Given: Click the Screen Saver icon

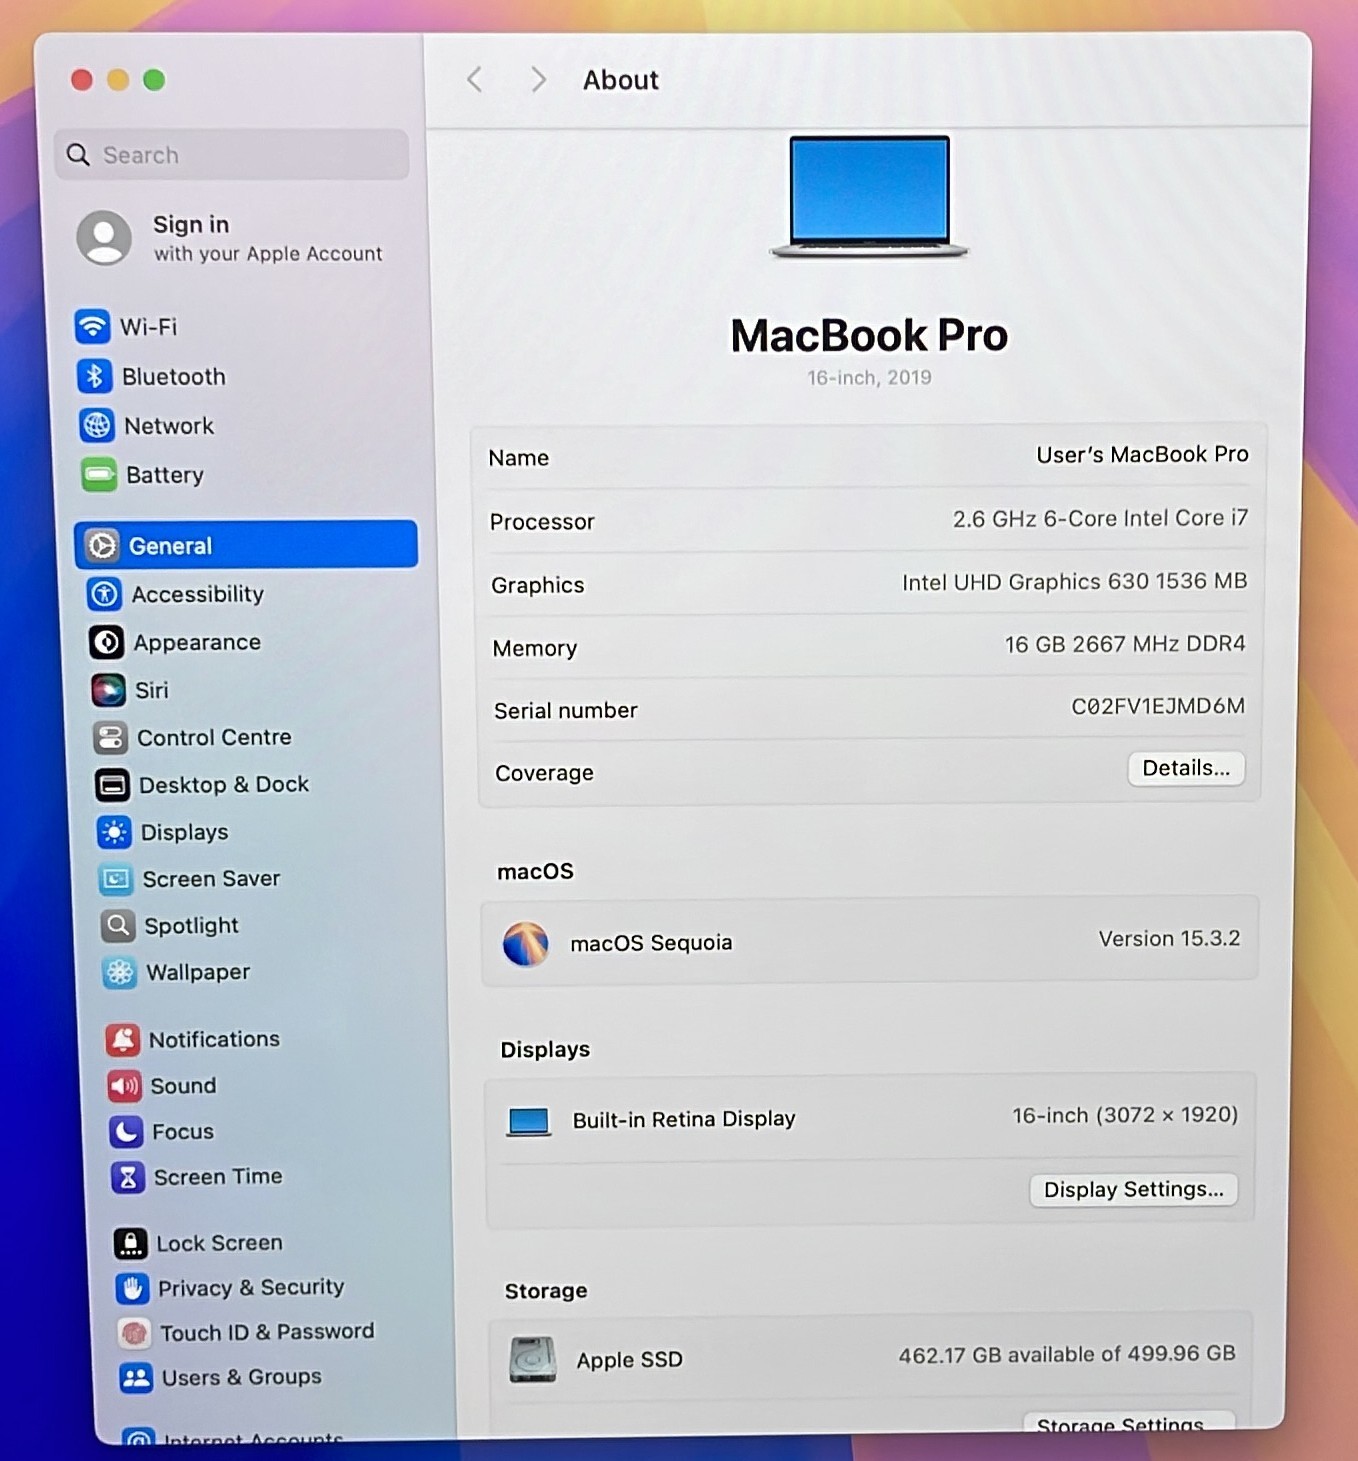Looking at the screenshot, I should pyautogui.click(x=116, y=879).
